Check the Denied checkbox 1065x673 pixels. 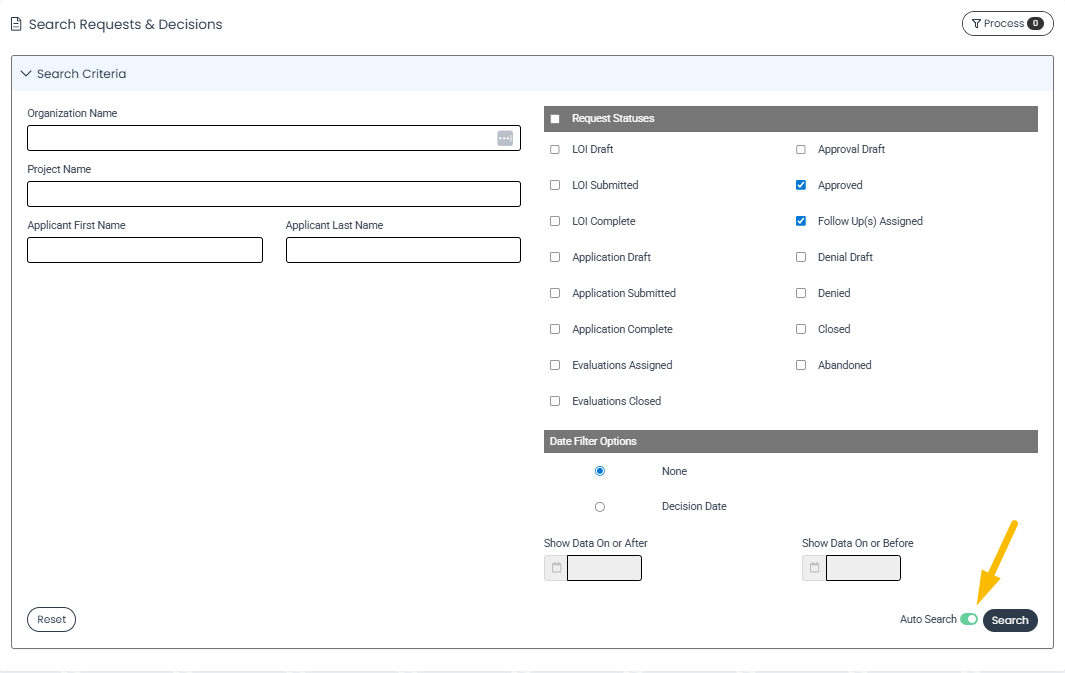[x=801, y=293]
